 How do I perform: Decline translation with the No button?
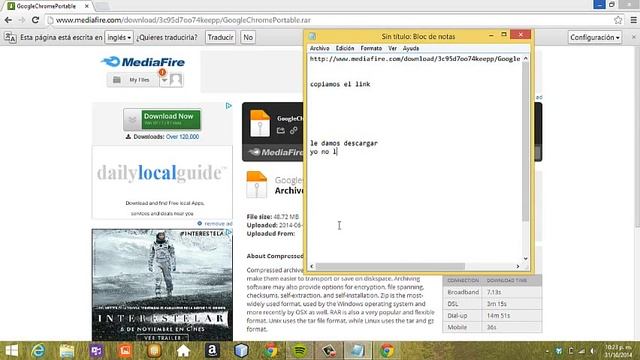click(248, 37)
